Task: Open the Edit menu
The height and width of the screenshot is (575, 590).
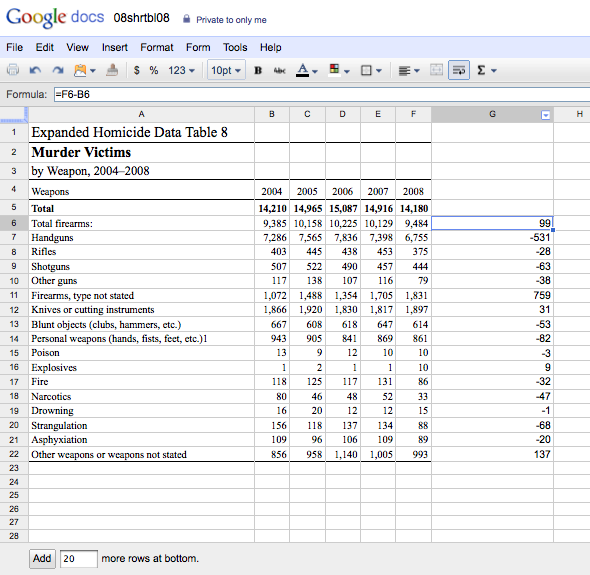Action: [44, 47]
